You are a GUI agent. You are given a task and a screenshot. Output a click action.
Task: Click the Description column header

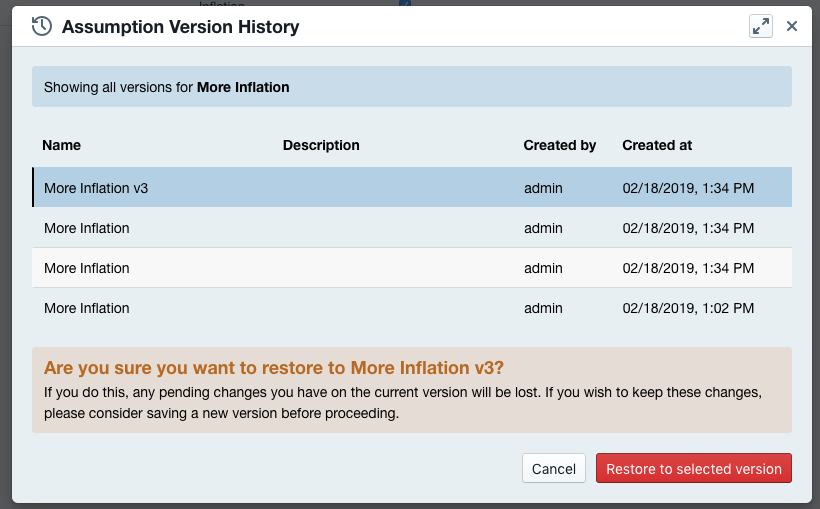click(321, 145)
